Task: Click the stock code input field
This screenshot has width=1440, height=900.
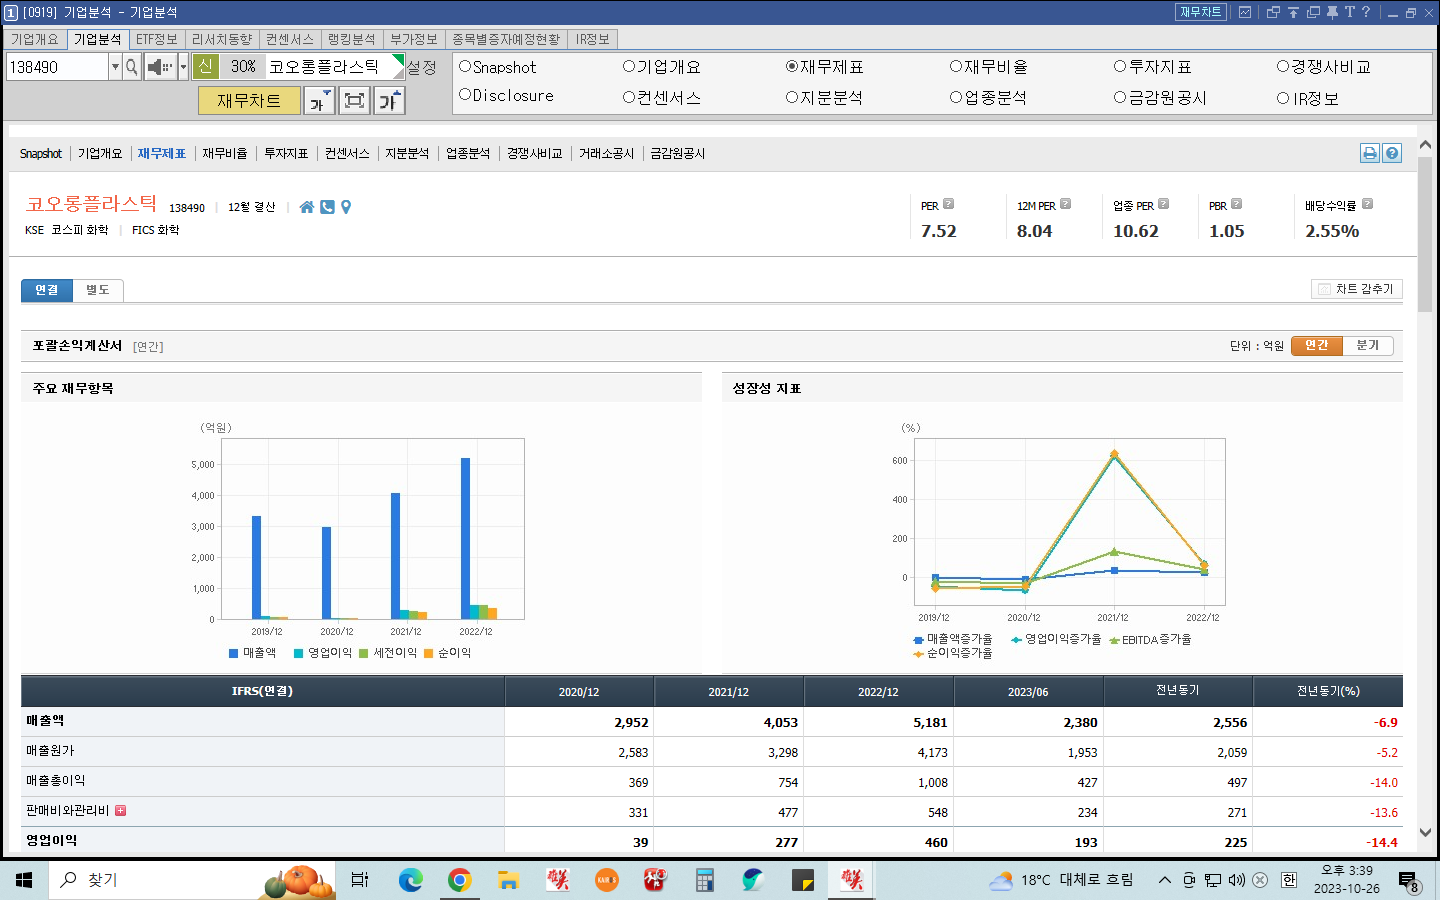Action: 57,67
